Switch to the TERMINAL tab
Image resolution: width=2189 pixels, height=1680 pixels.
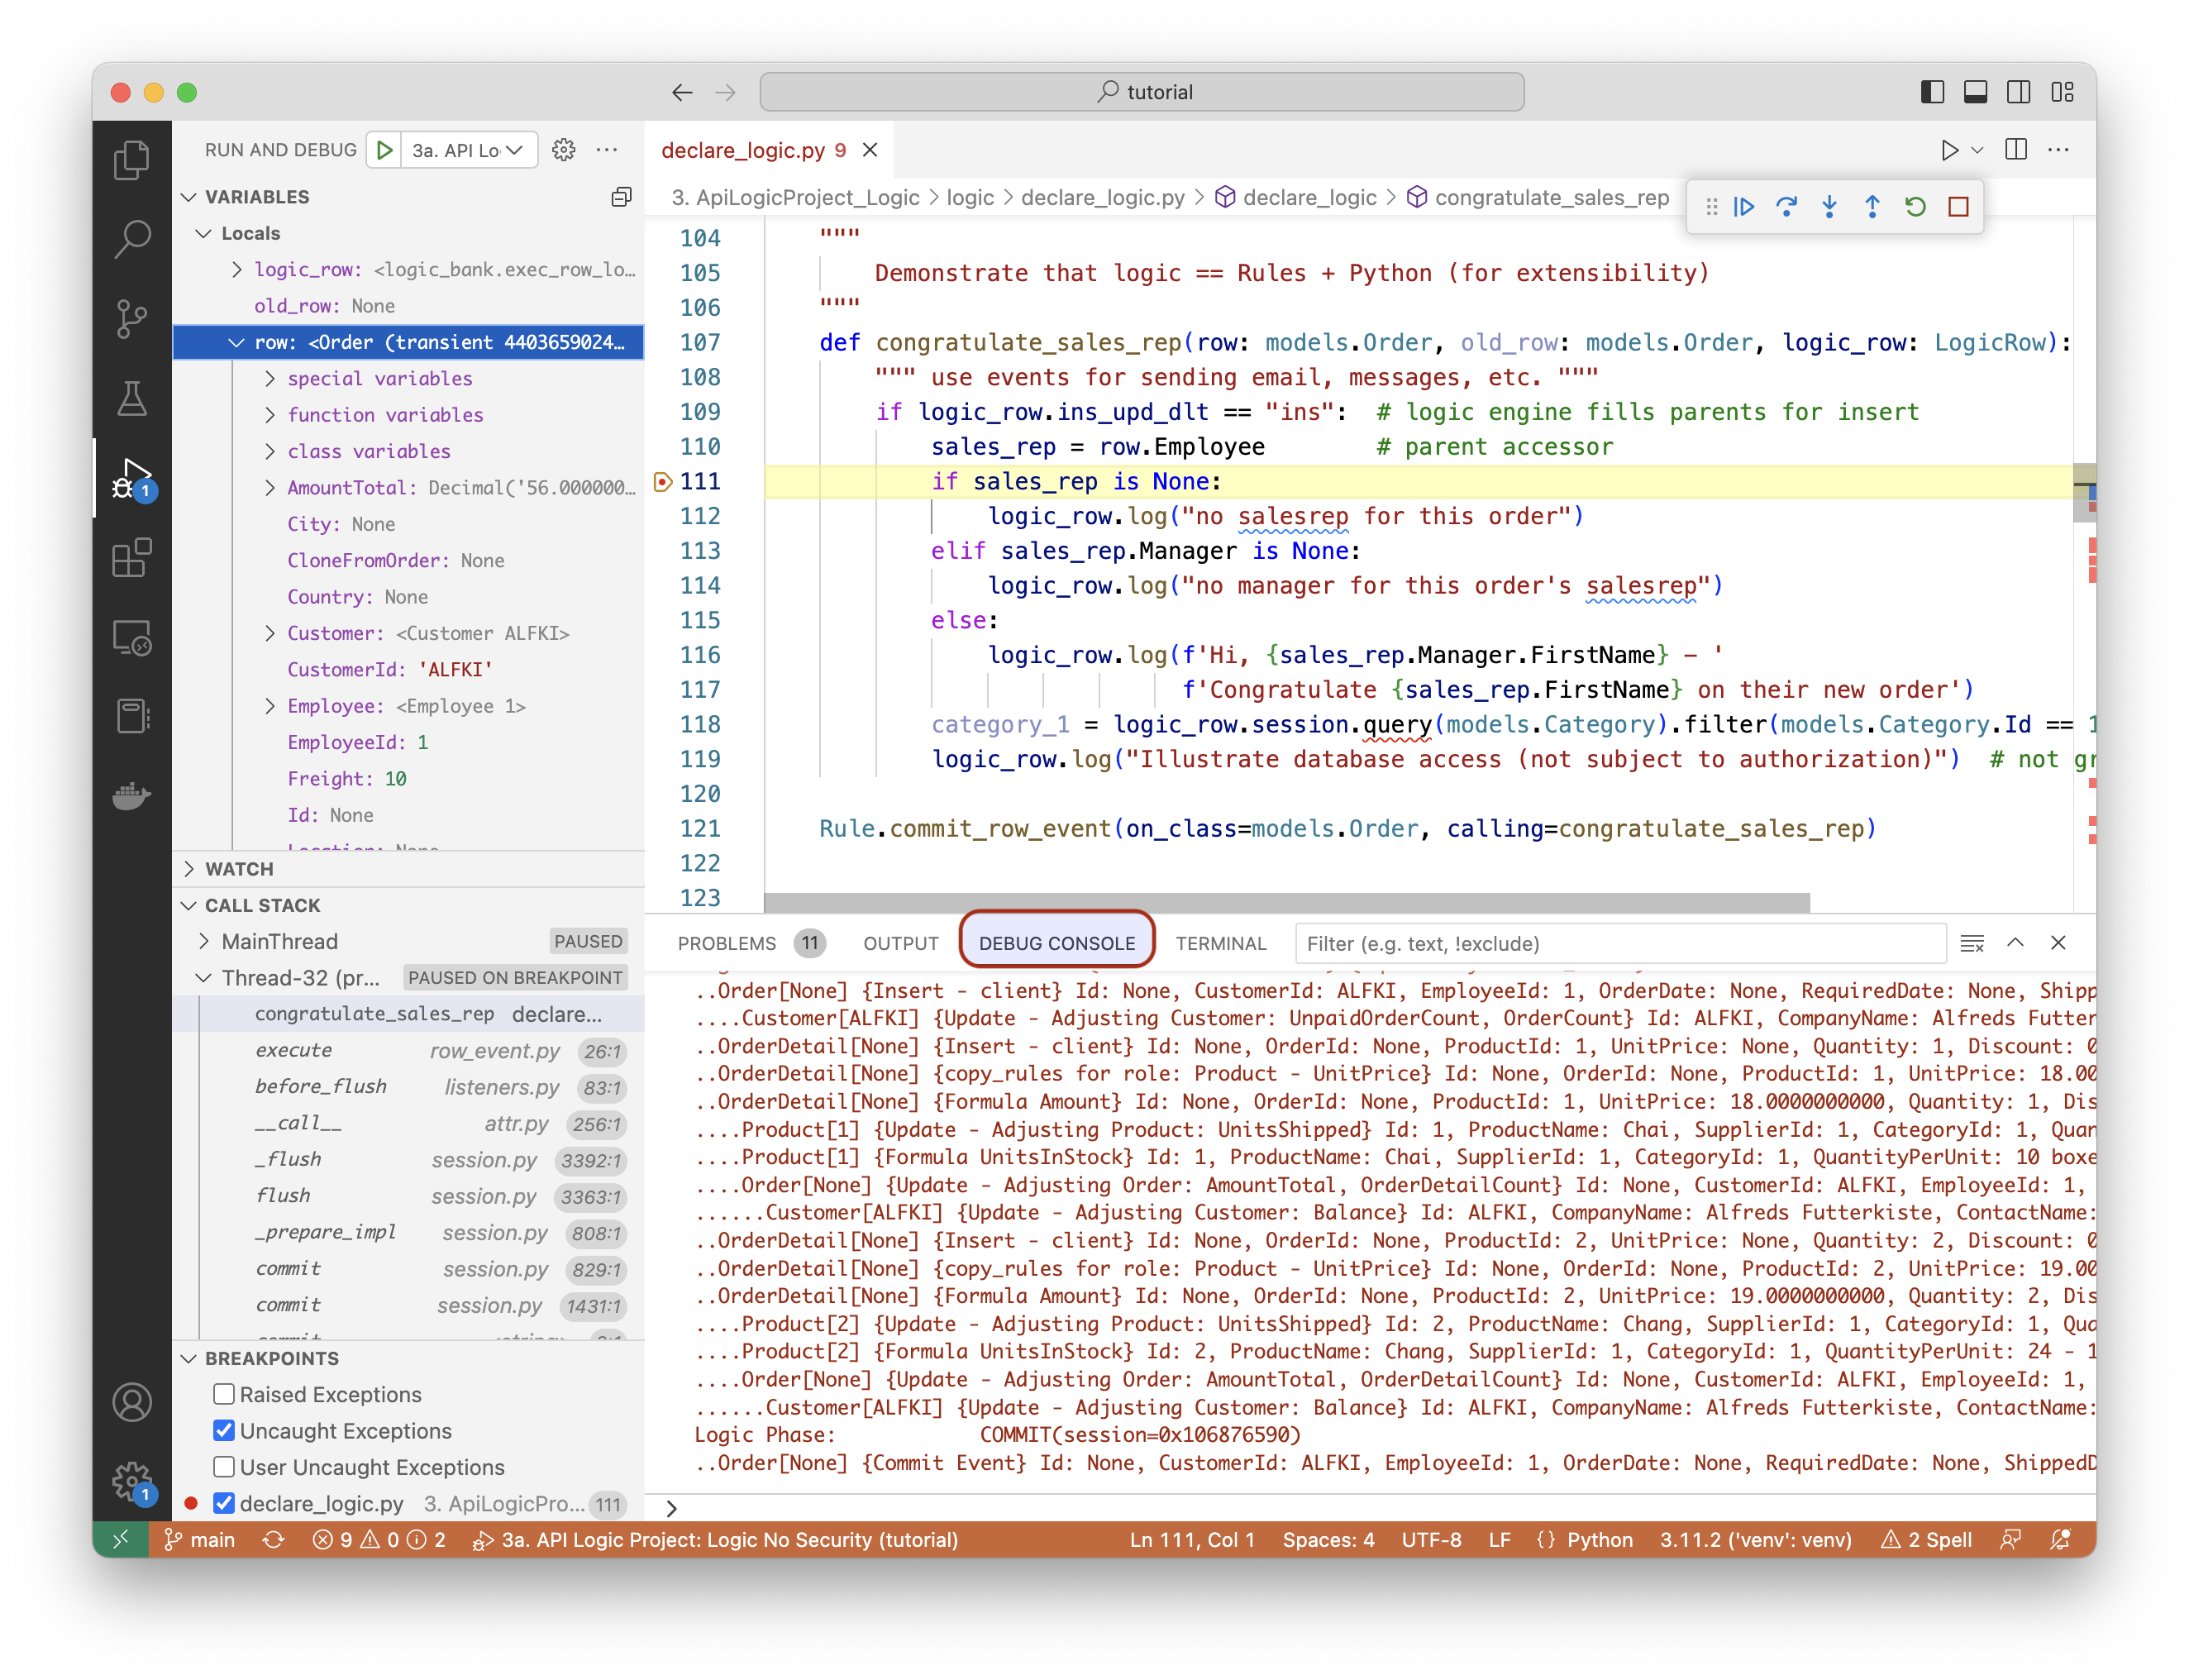pyautogui.click(x=1221, y=943)
